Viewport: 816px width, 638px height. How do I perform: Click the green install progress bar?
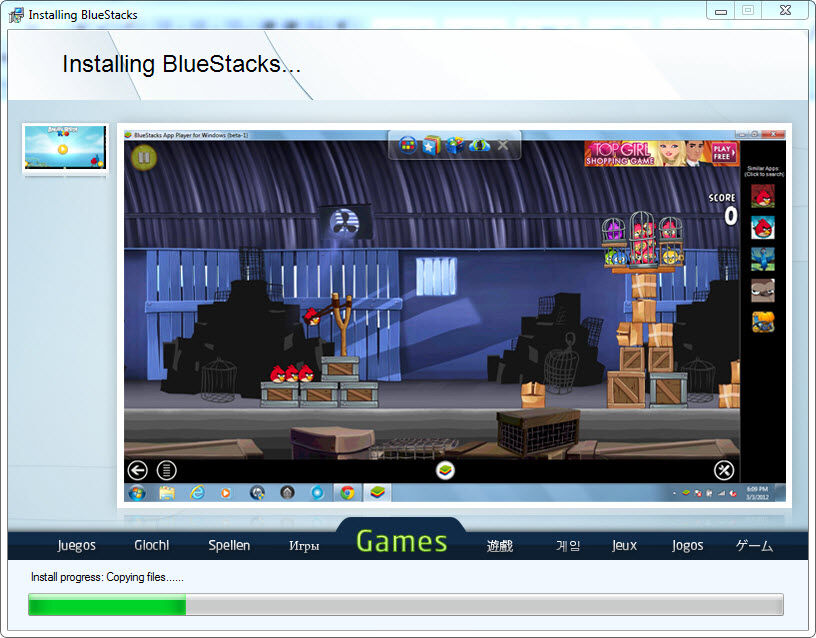click(x=406, y=605)
